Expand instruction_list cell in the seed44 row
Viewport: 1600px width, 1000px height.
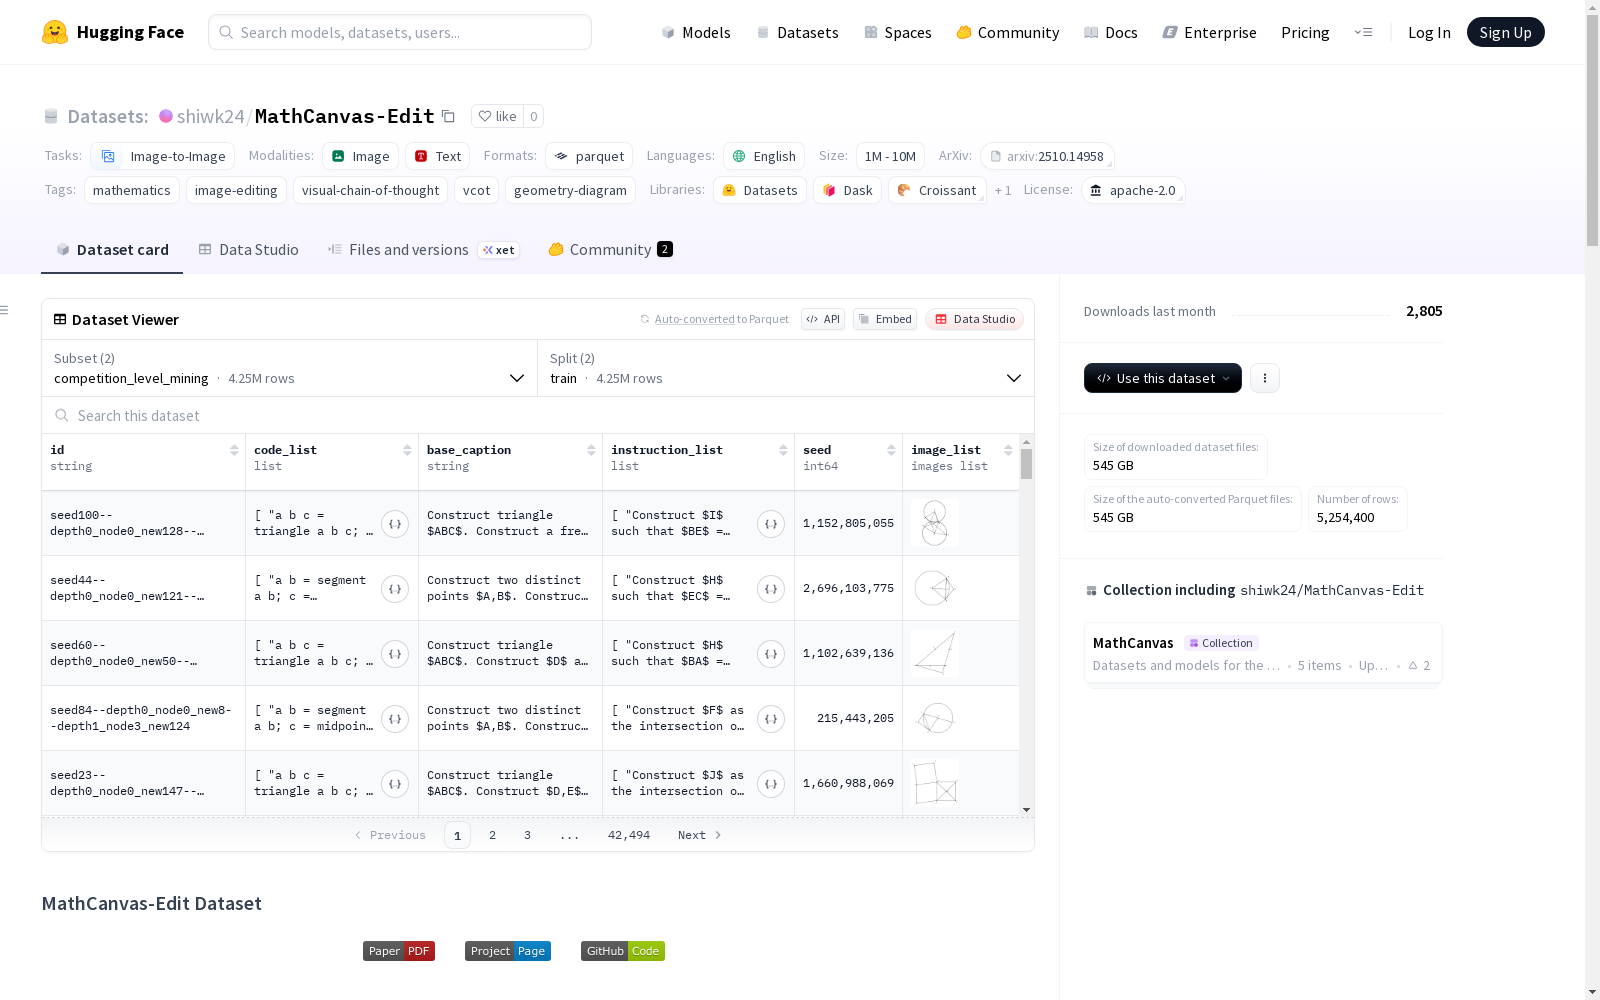point(771,589)
